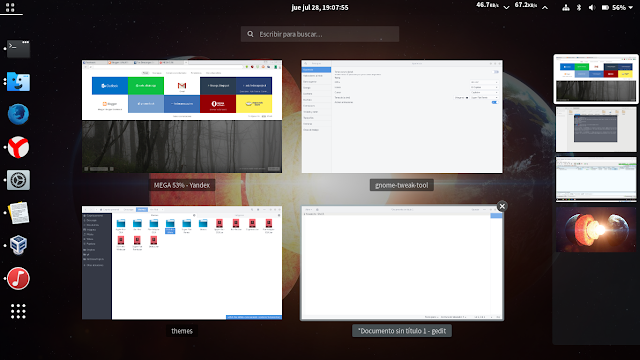The image size is (640, 360).
Task: Open the red music player dock icon
Action: 18,278
